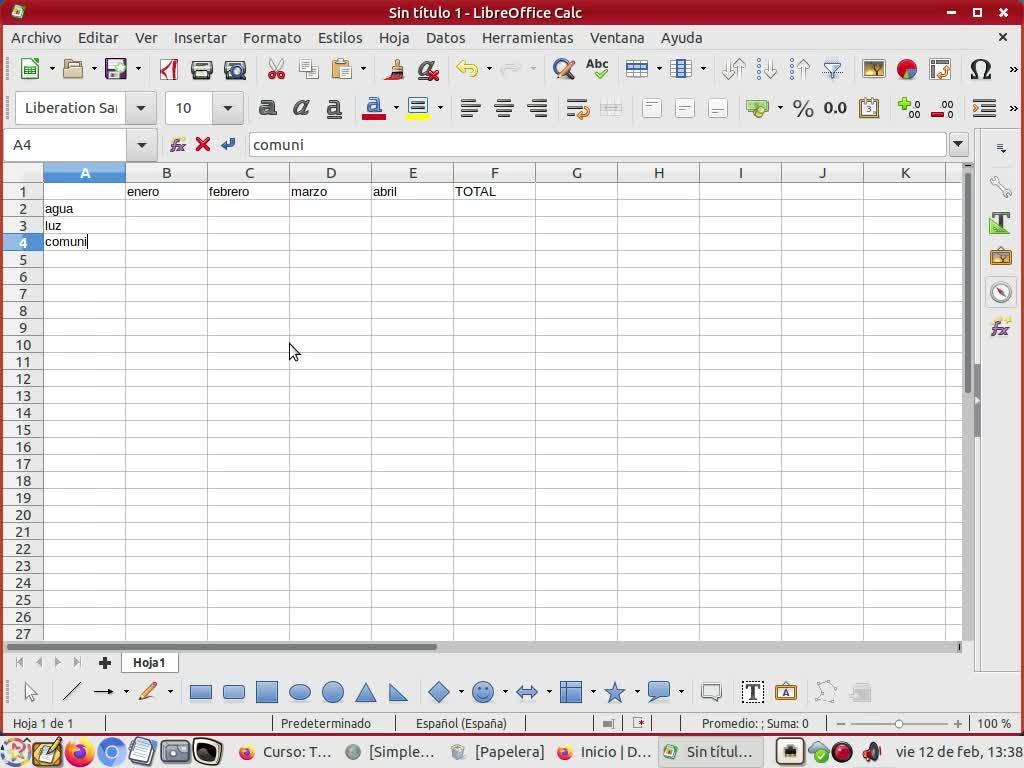
Task: Toggle Align Top vertical alignment
Action: pyautogui.click(x=651, y=108)
